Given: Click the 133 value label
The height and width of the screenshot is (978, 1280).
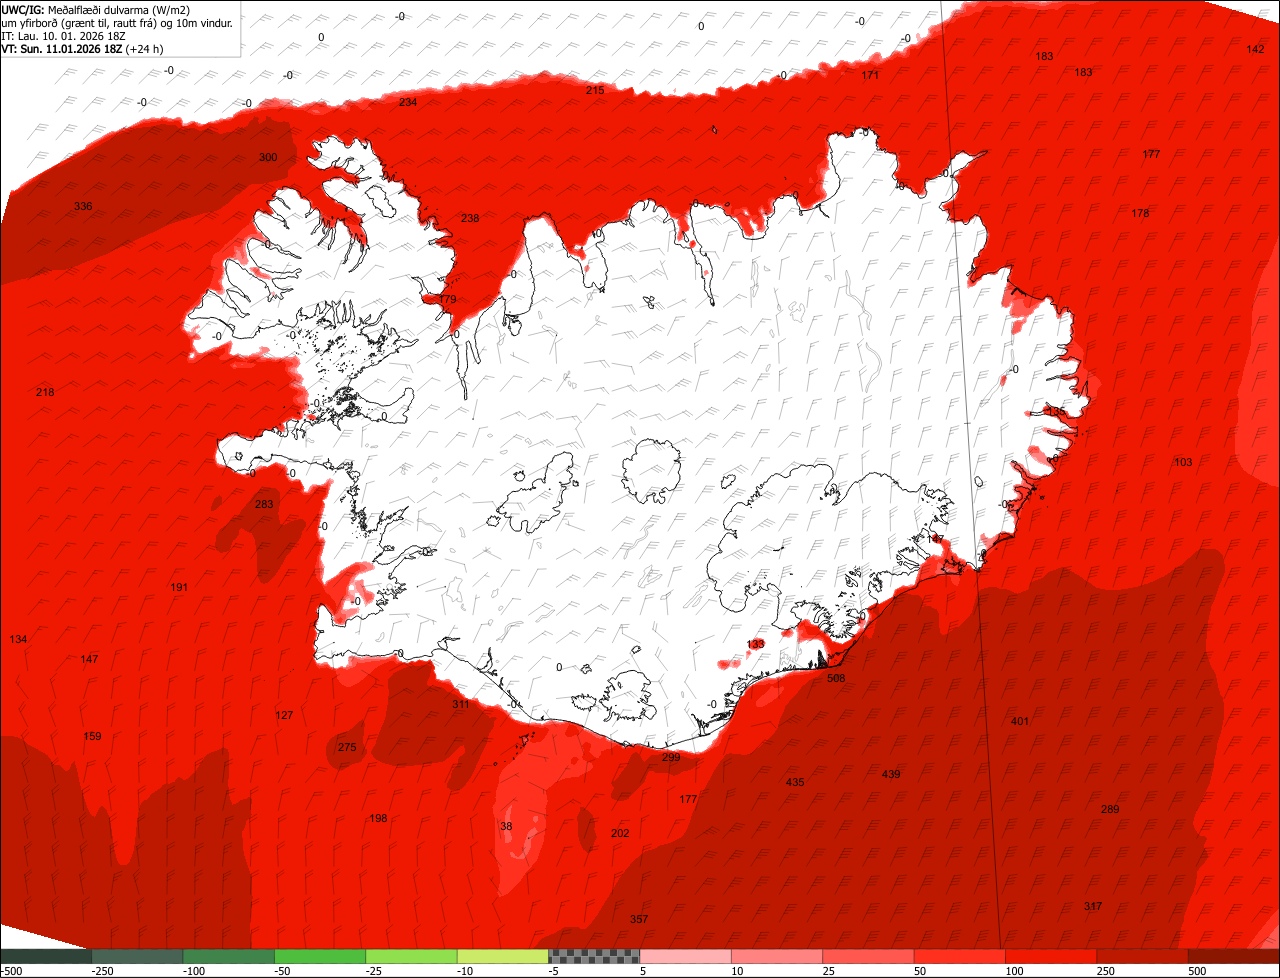Looking at the screenshot, I should click(756, 644).
